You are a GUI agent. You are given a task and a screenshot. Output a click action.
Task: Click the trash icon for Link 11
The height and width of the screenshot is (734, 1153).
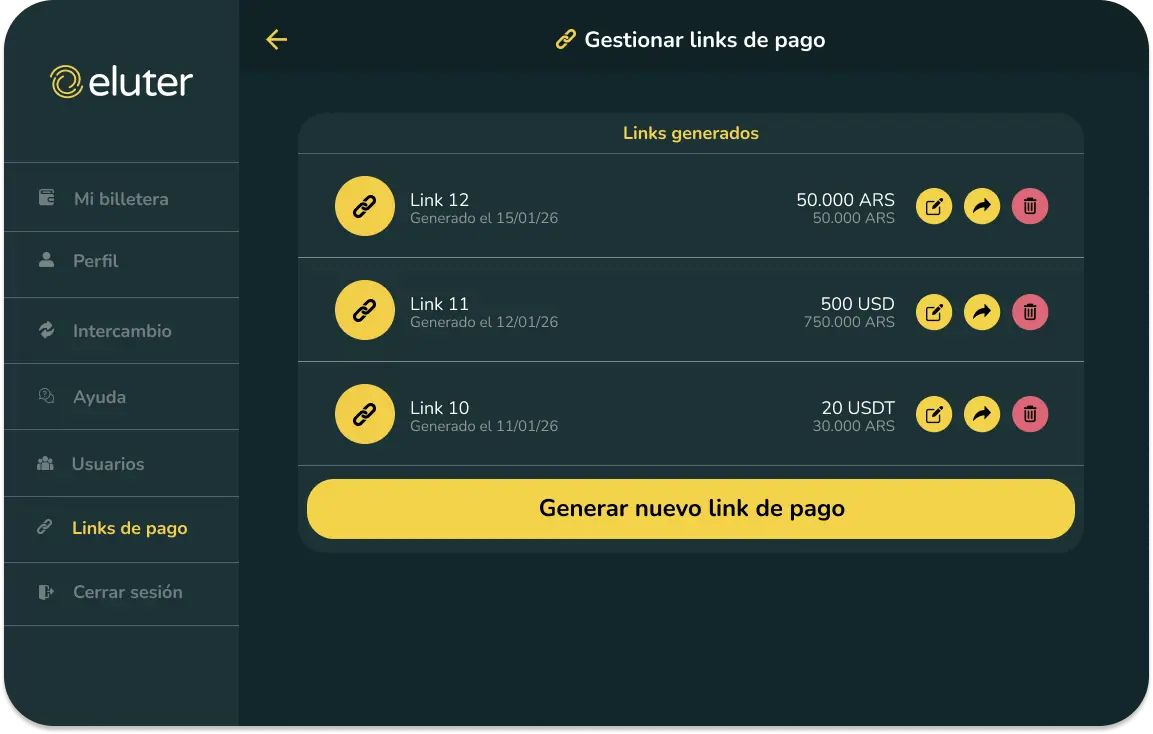(x=1029, y=312)
